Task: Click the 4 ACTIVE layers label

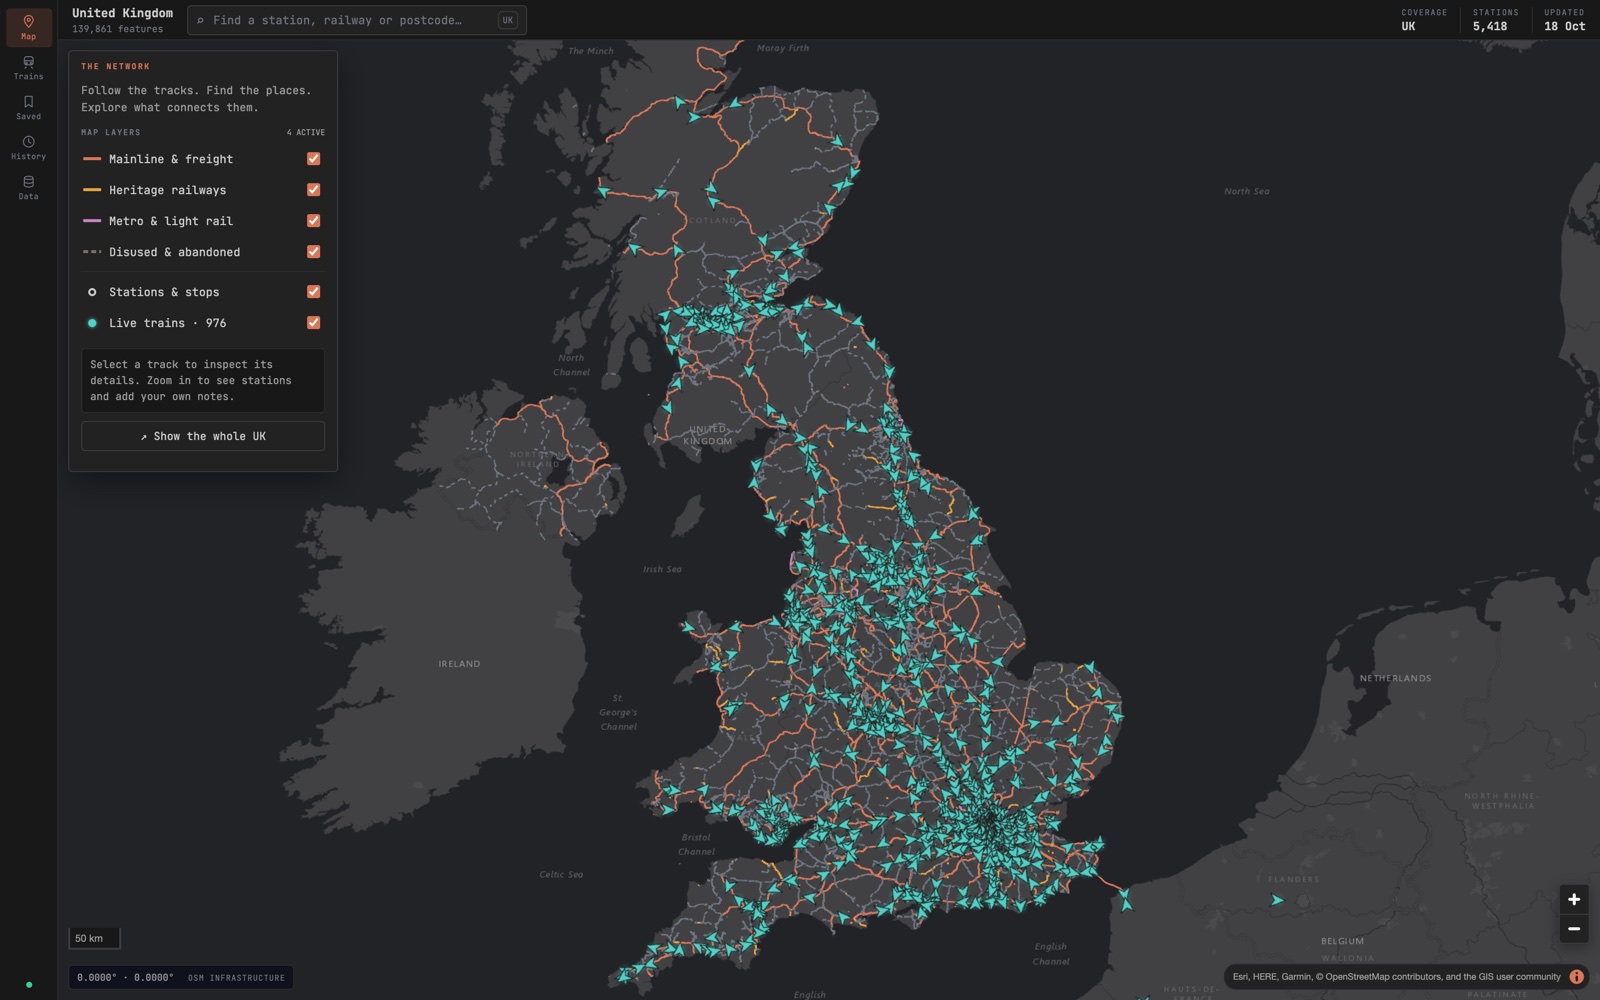Action: point(306,132)
